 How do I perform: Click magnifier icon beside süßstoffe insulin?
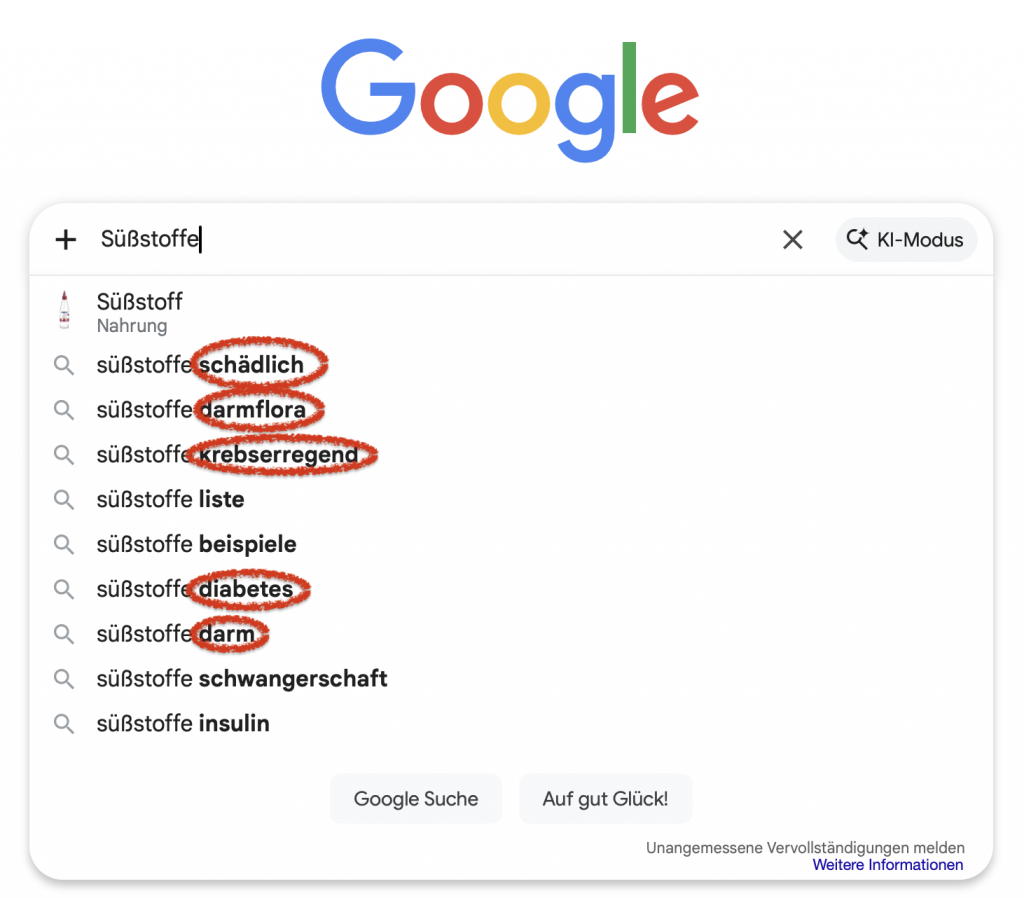click(x=64, y=724)
